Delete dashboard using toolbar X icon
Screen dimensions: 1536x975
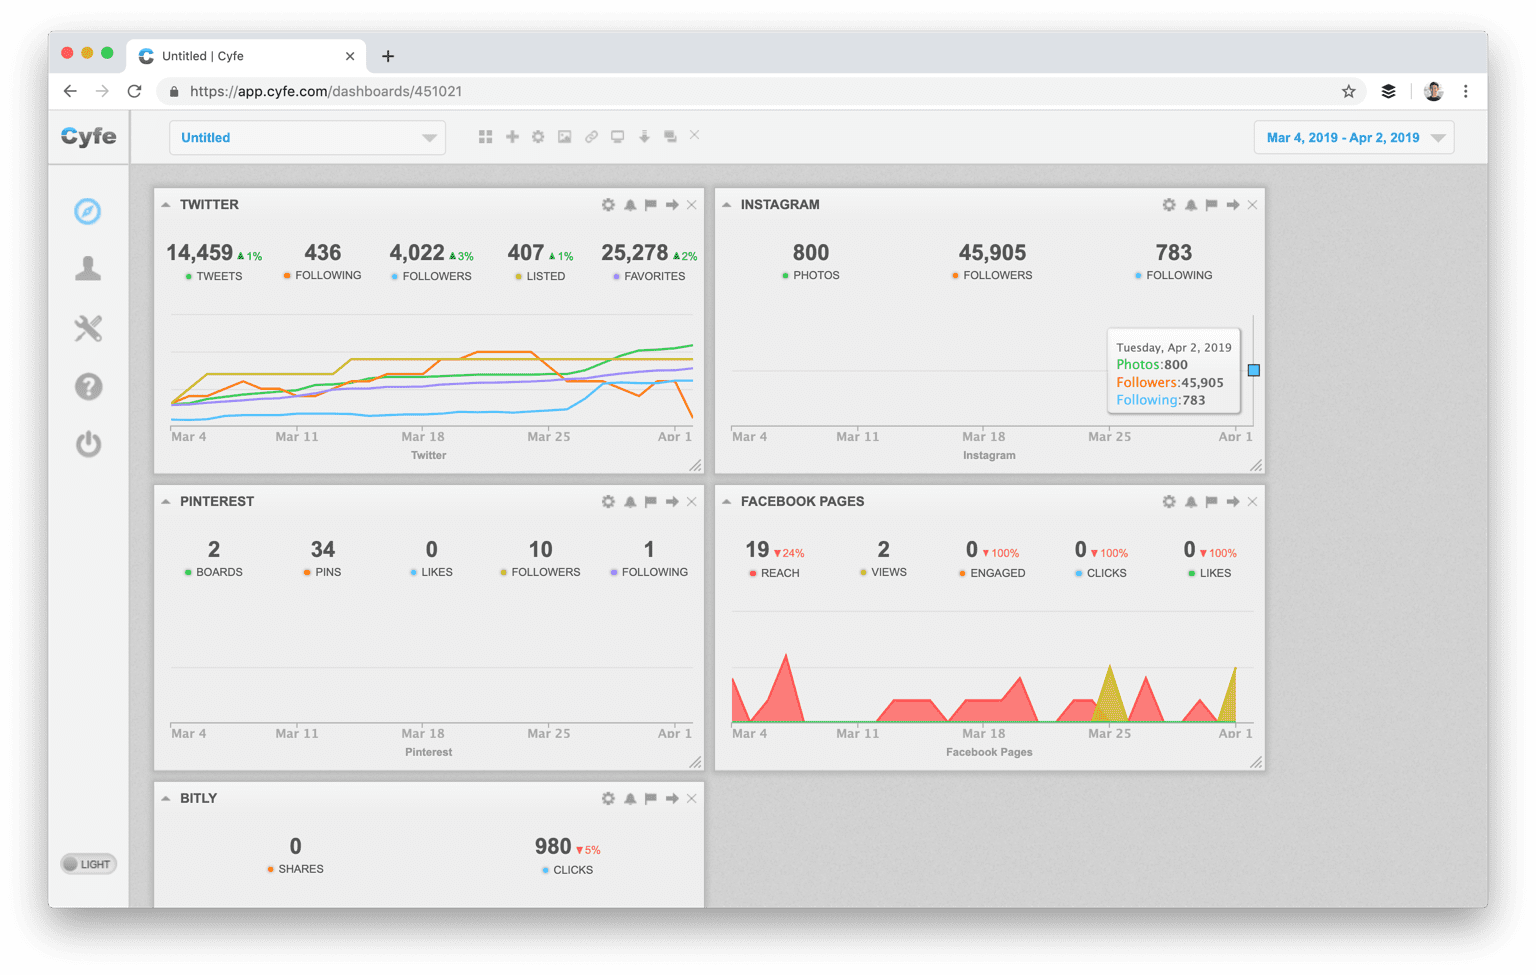point(695,135)
